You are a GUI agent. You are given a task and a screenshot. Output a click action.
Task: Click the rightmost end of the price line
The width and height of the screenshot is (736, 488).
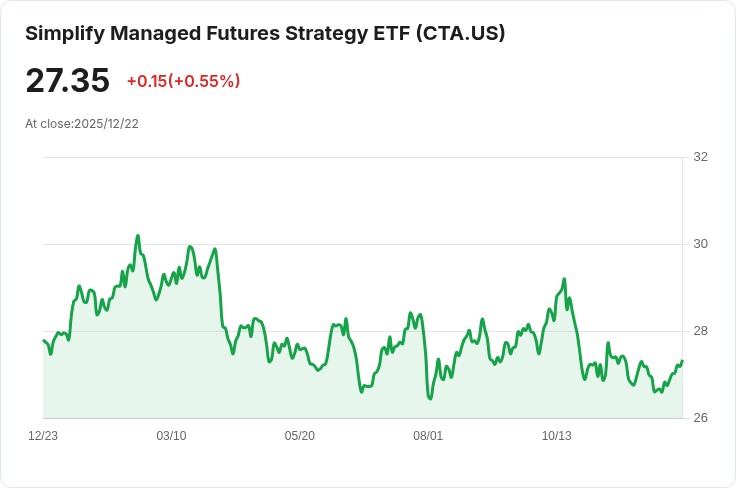(x=682, y=361)
